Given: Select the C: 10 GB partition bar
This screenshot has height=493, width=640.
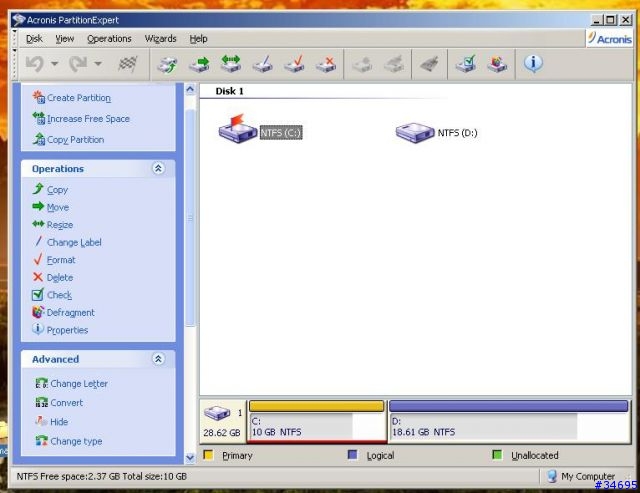Looking at the screenshot, I should (317, 421).
